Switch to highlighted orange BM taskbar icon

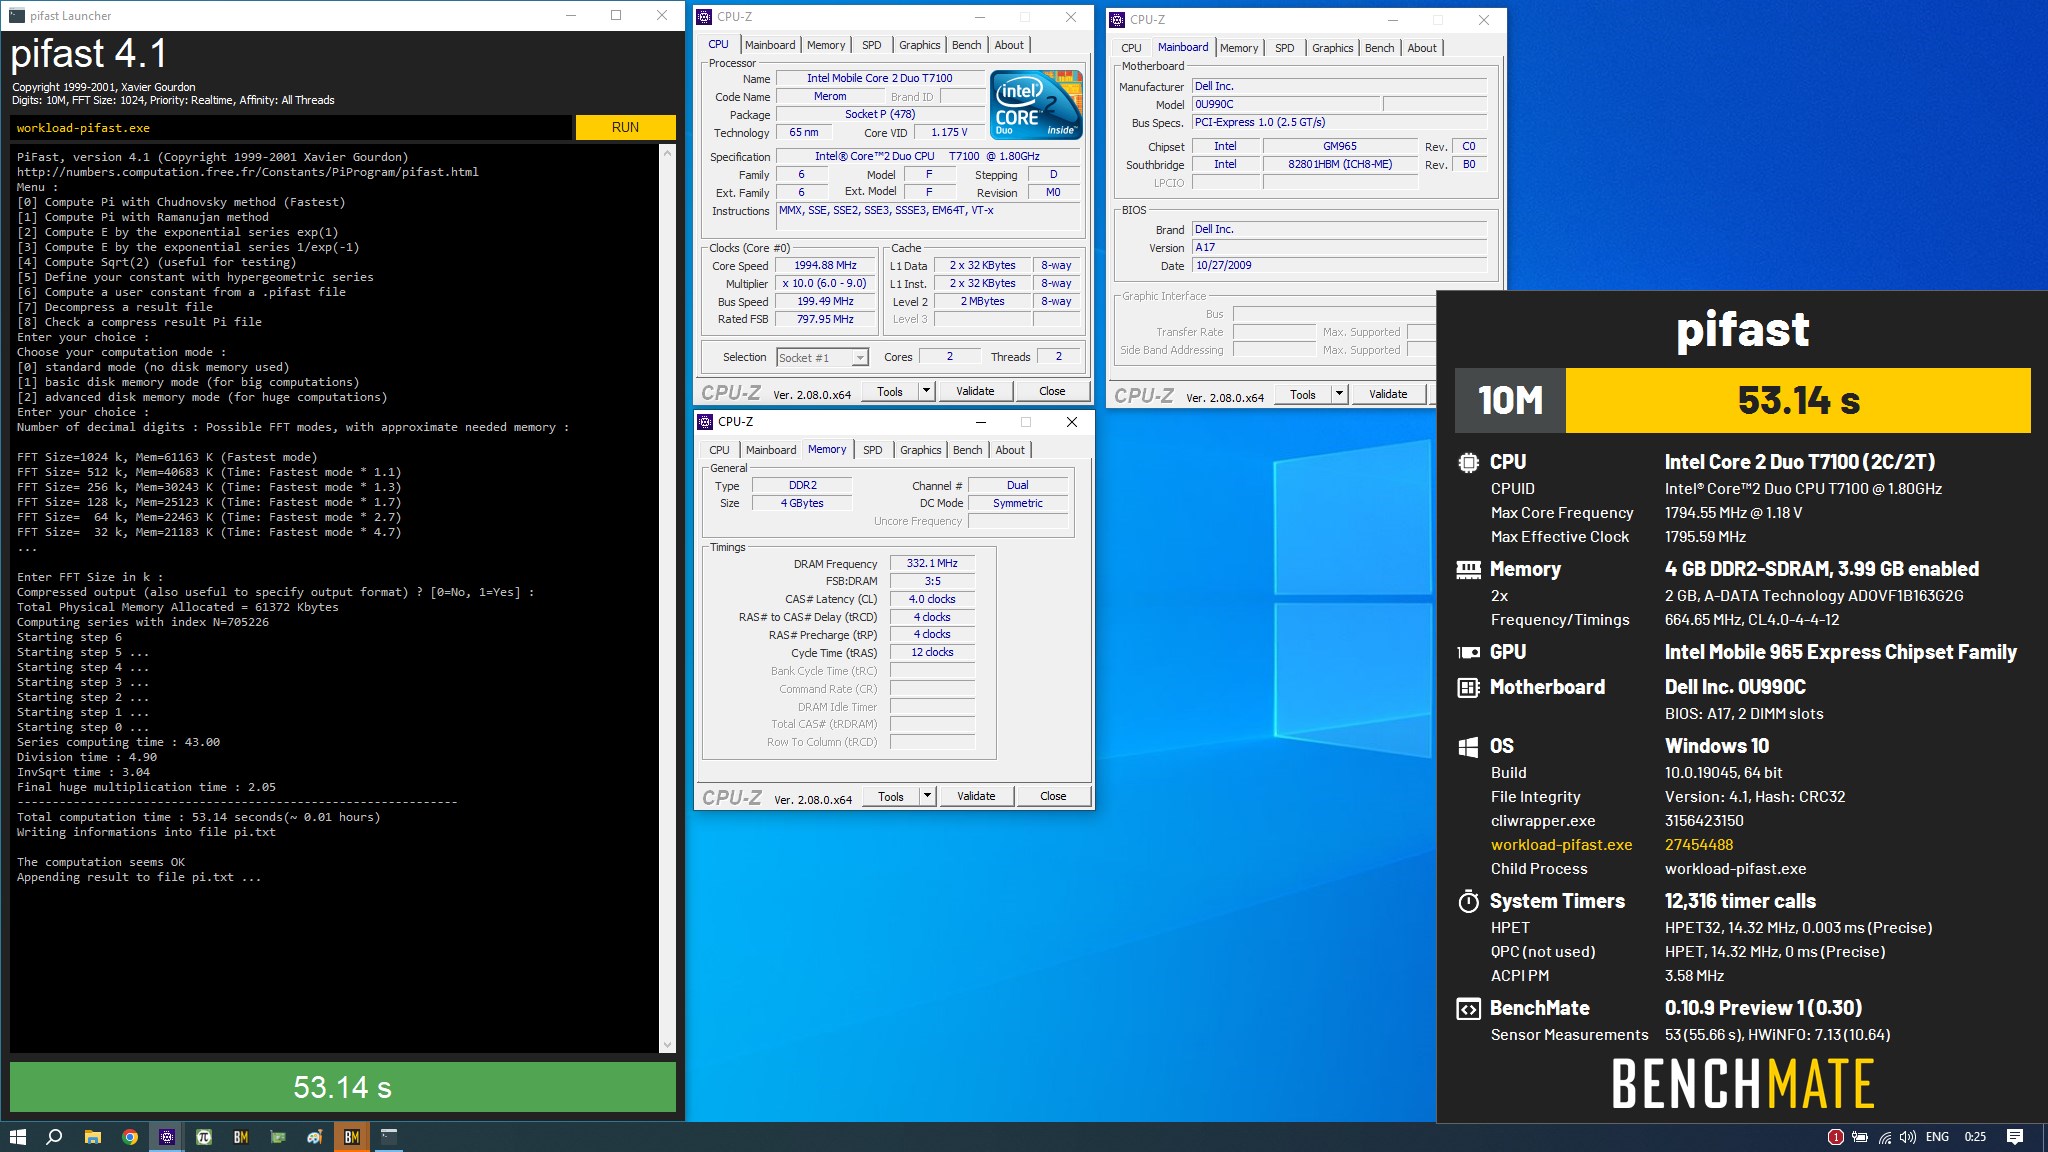coord(352,1137)
